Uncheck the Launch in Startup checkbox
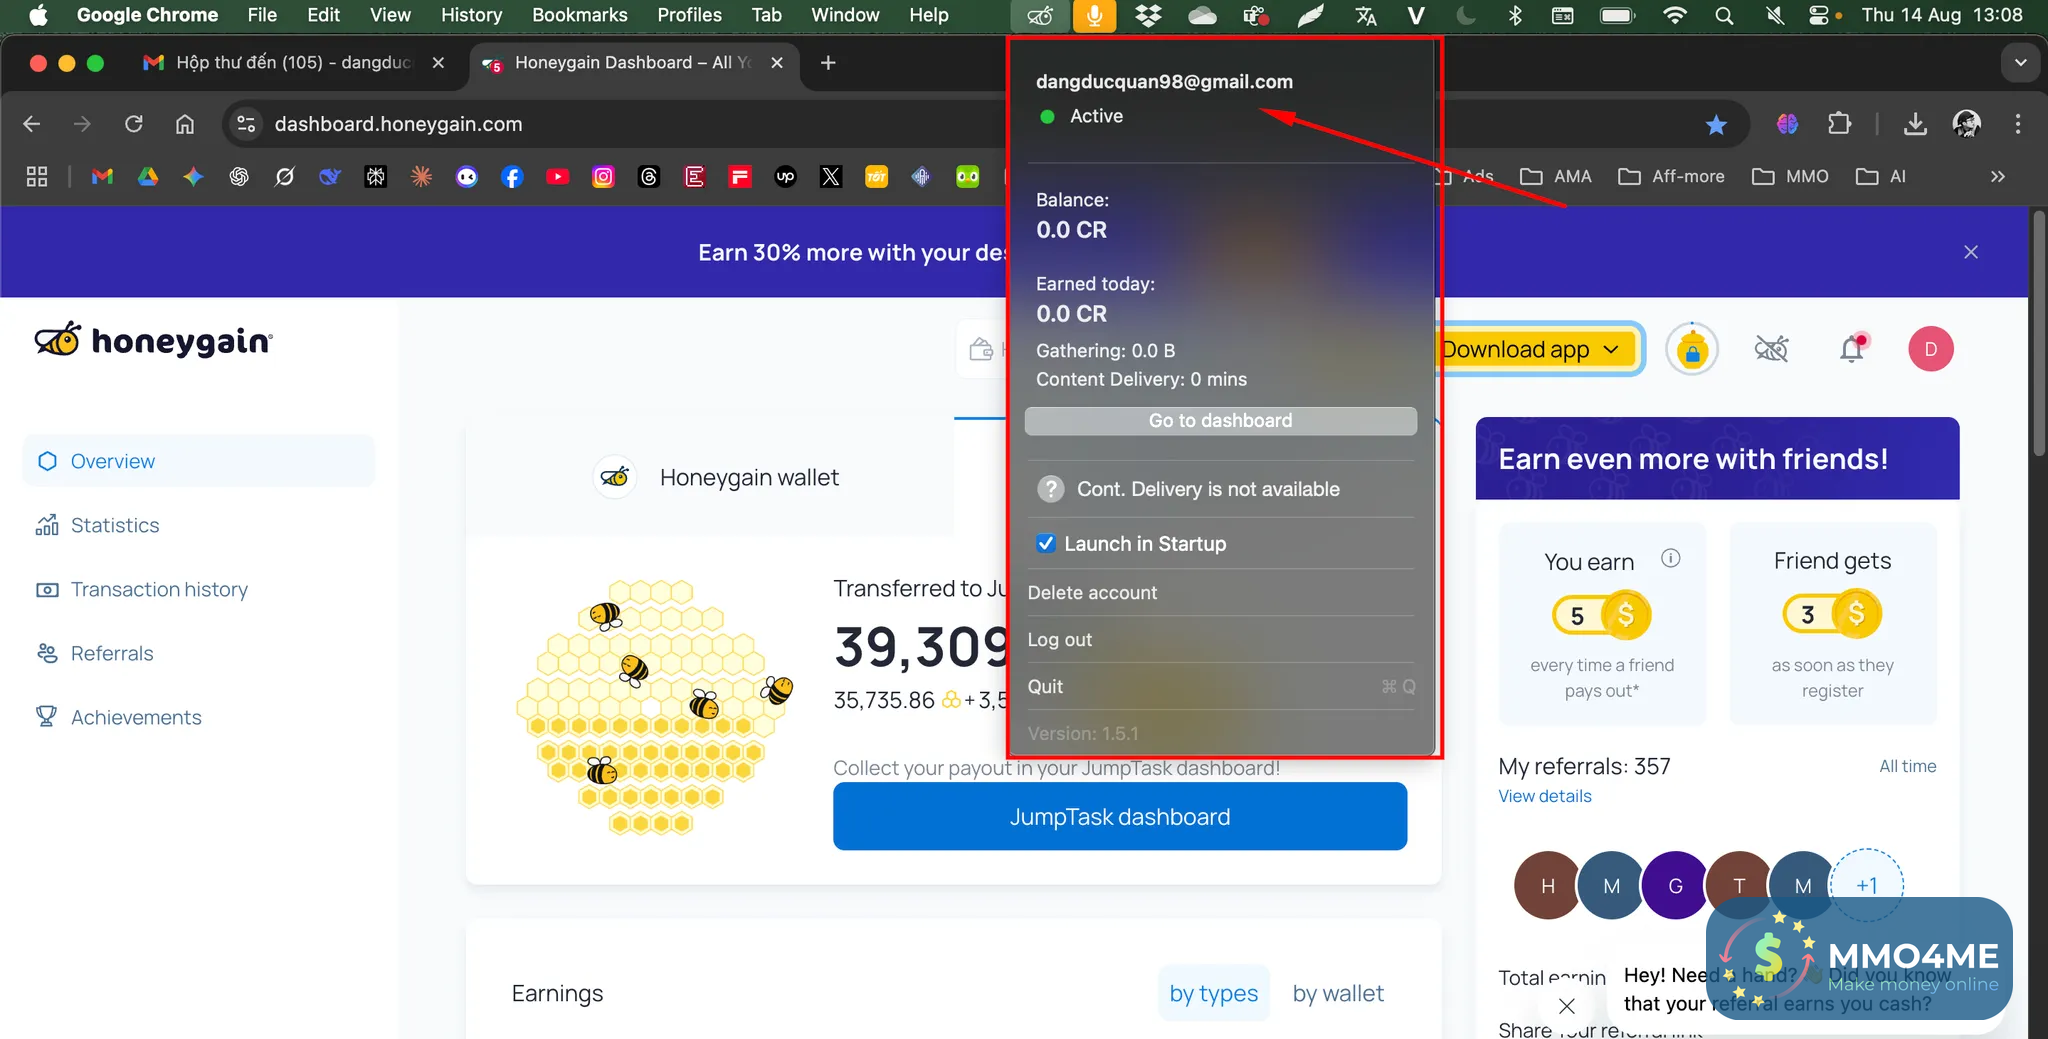The image size is (2048, 1039). (1046, 543)
